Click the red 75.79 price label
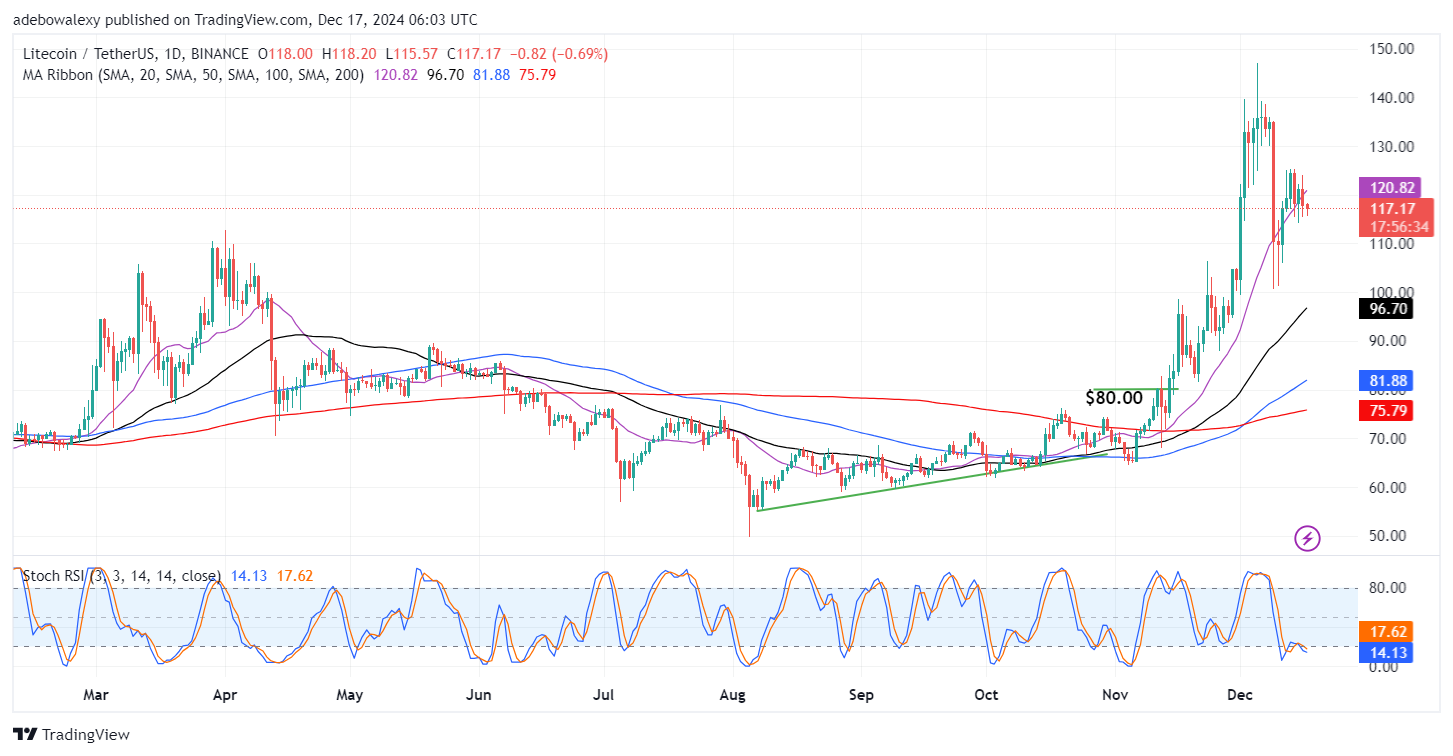Viewport: 1453px width, 756px height. pos(1384,411)
